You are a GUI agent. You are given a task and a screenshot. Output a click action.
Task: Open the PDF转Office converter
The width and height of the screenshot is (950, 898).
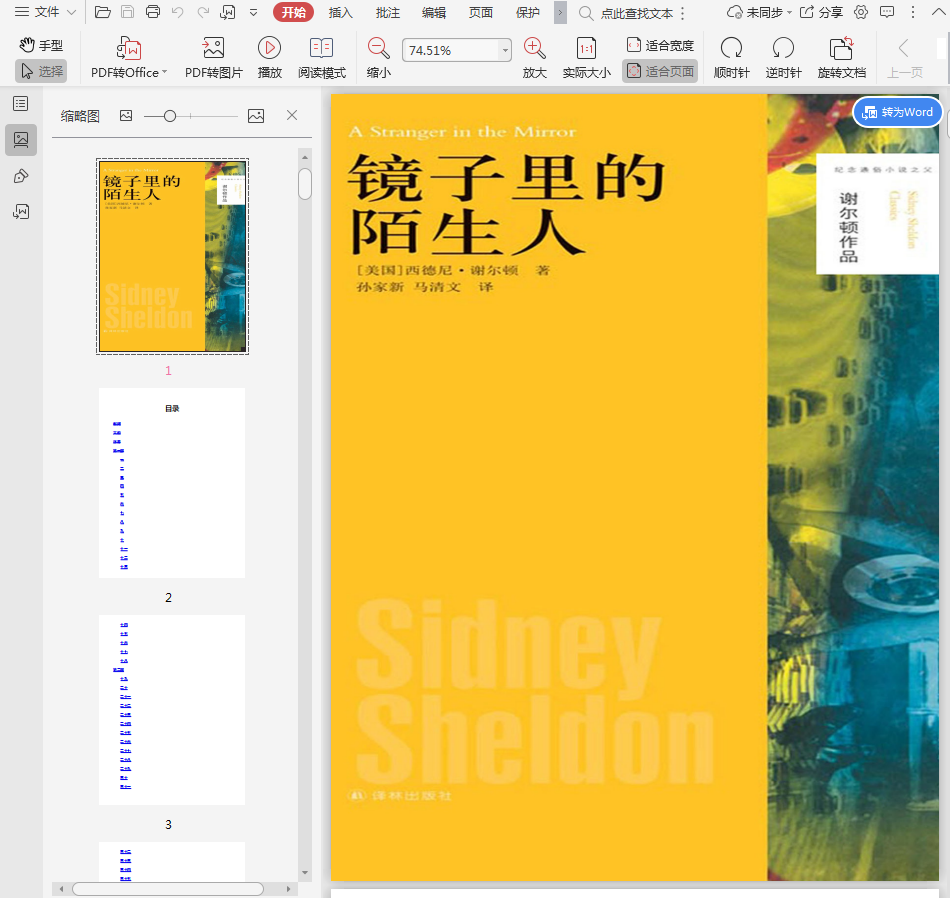coord(128,58)
